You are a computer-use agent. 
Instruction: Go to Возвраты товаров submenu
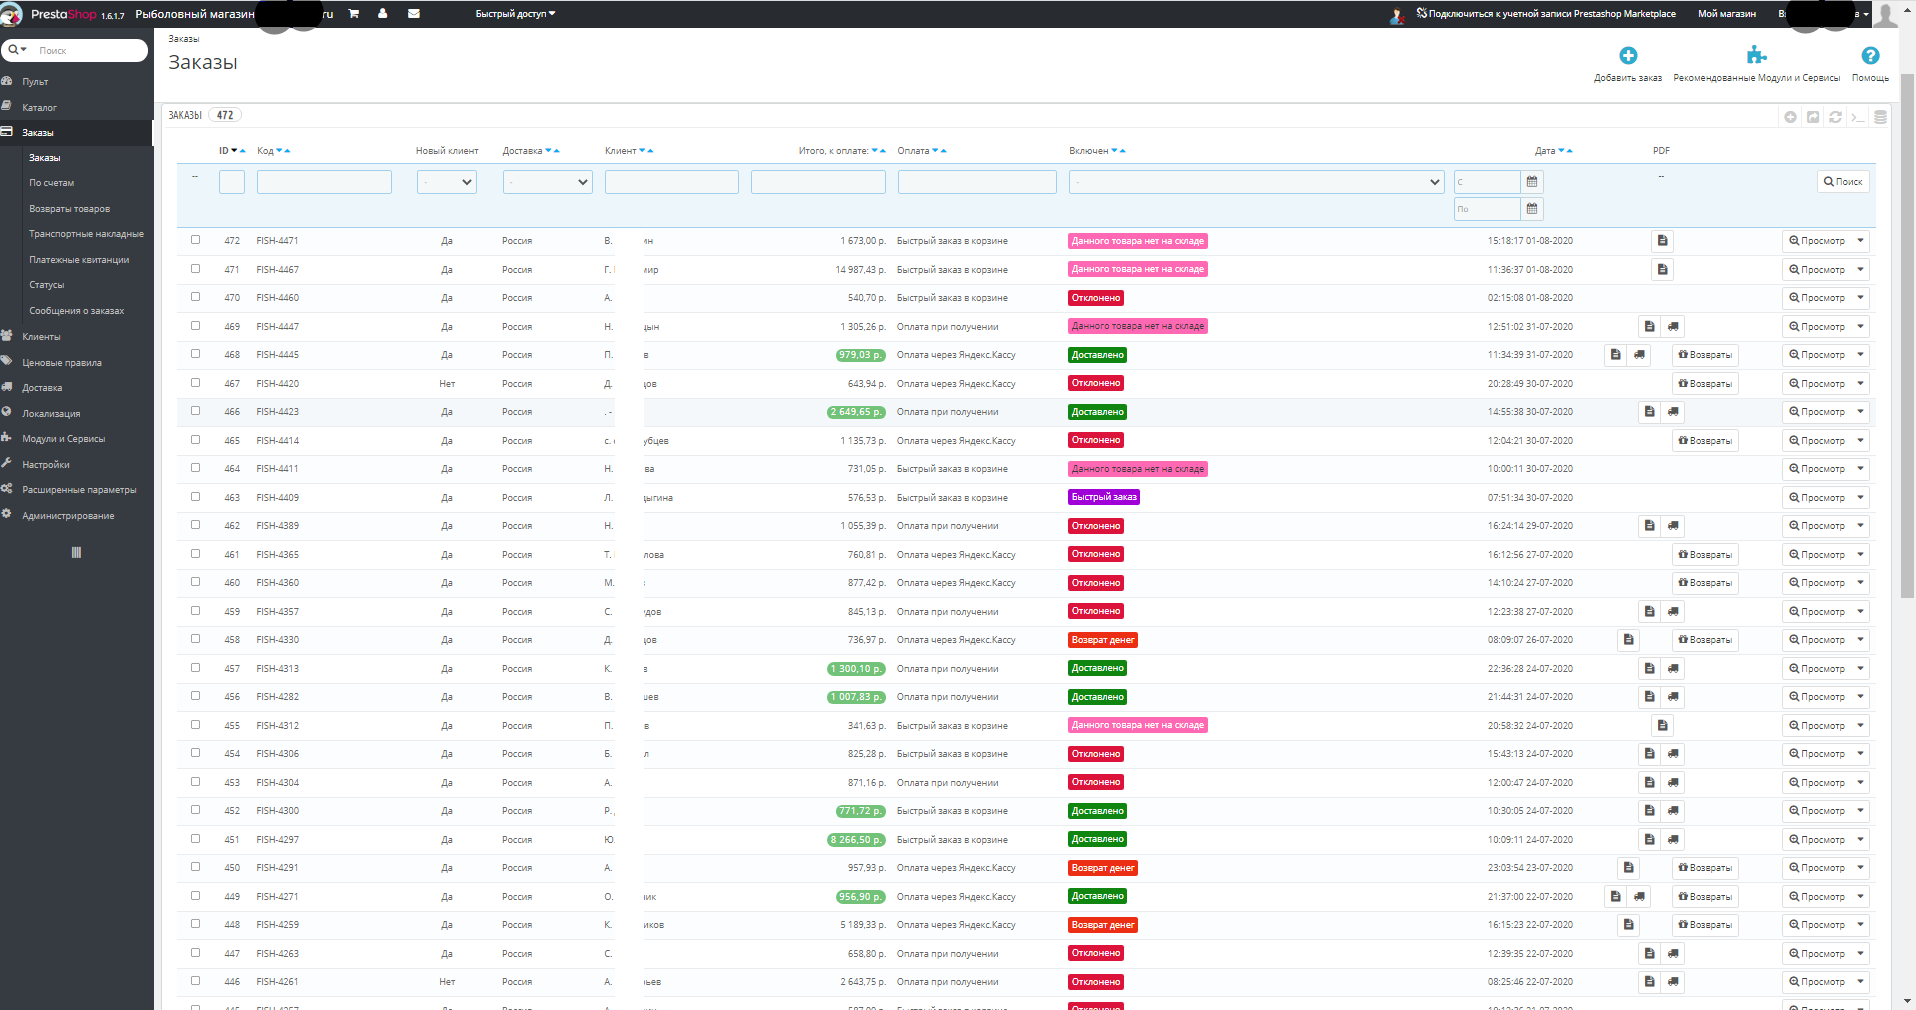[69, 209]
